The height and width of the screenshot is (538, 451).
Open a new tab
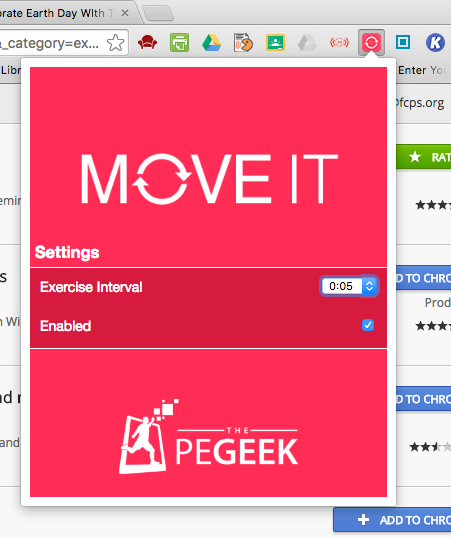click(x=158, y=13)
